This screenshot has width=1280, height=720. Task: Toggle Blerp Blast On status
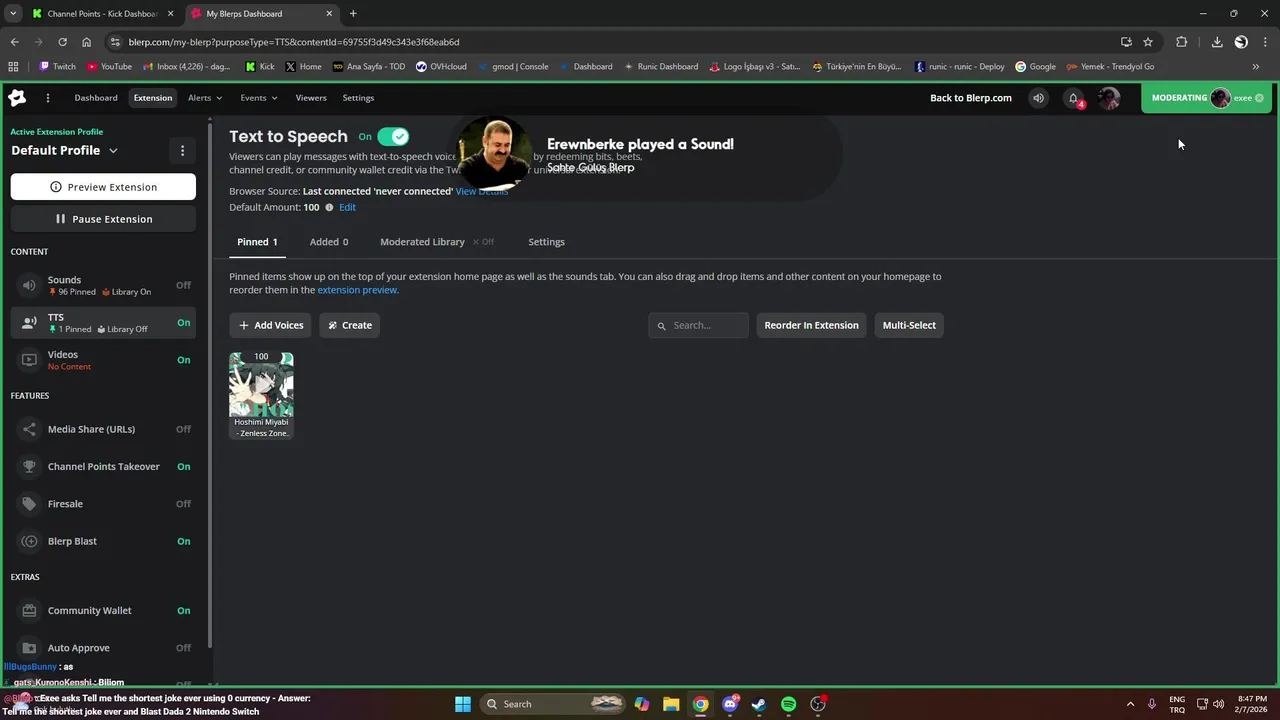tap(184, 541)
